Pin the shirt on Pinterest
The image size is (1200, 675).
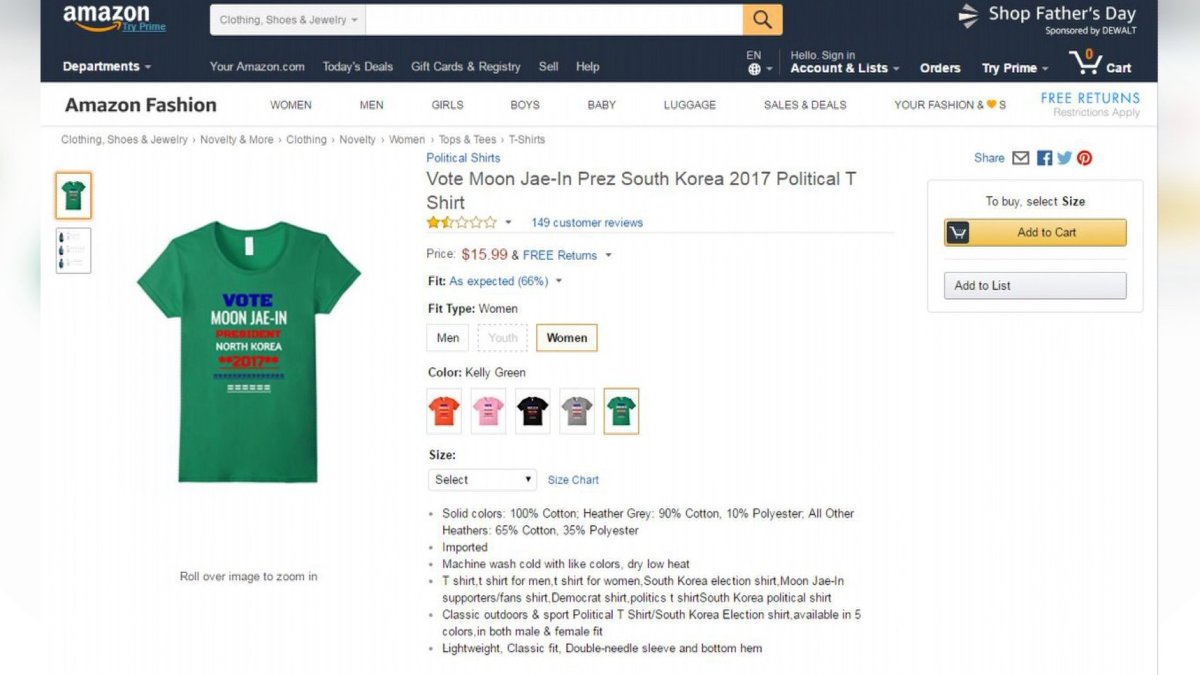[1084, 158]
